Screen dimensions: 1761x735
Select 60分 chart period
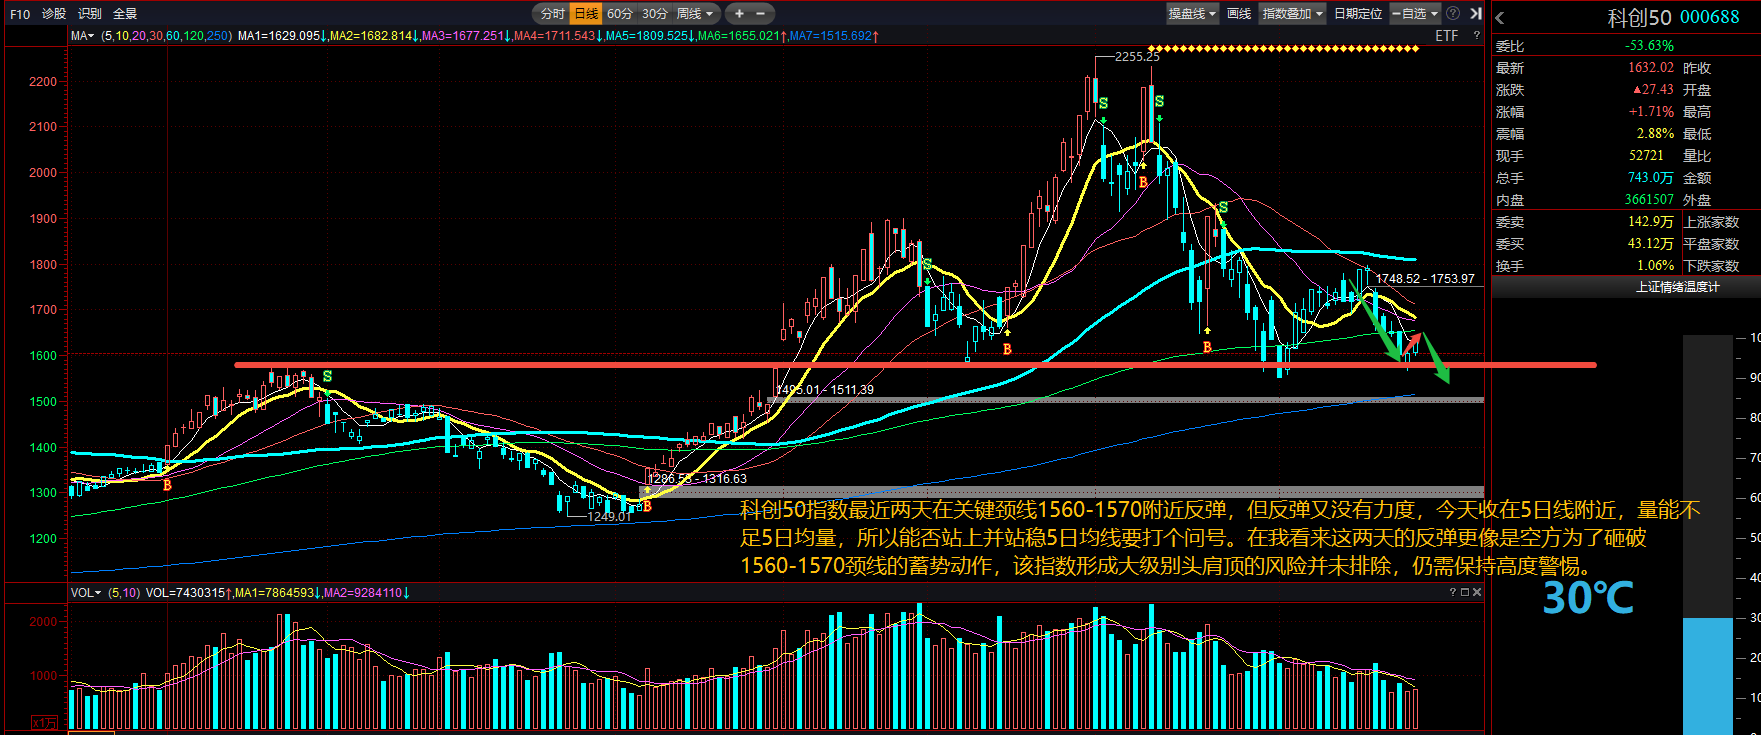tap(620, 14)
